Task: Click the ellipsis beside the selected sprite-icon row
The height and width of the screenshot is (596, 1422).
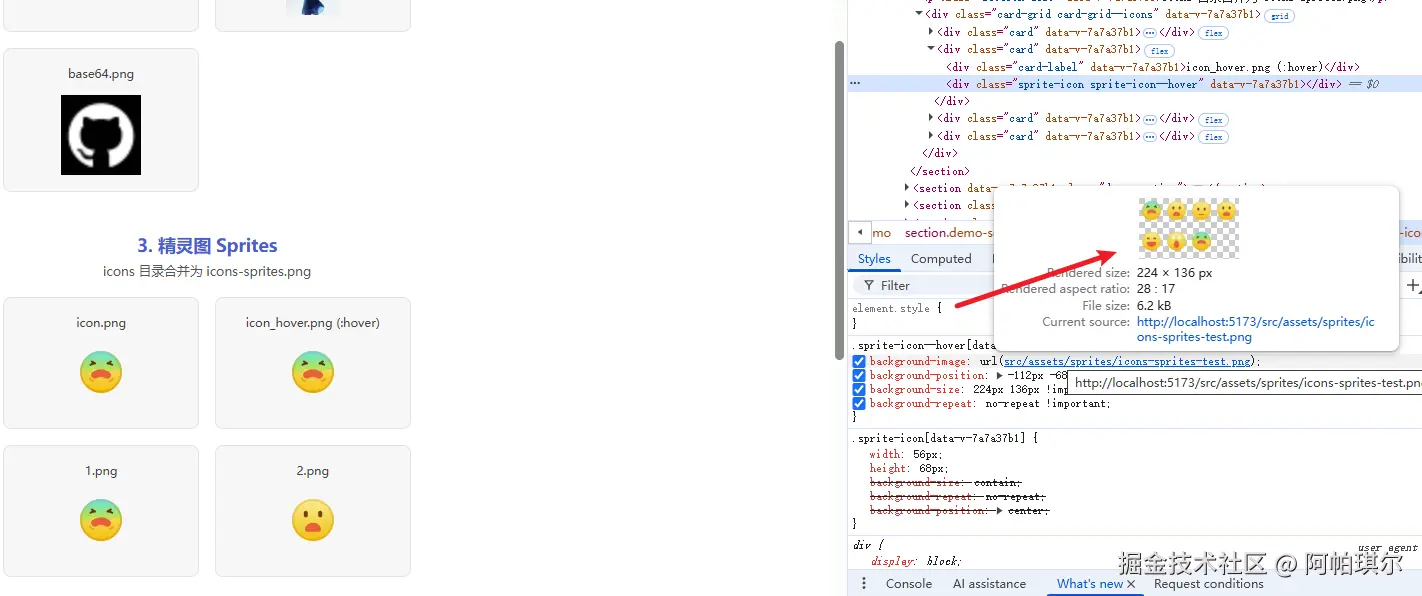Action: pos(855,84)
